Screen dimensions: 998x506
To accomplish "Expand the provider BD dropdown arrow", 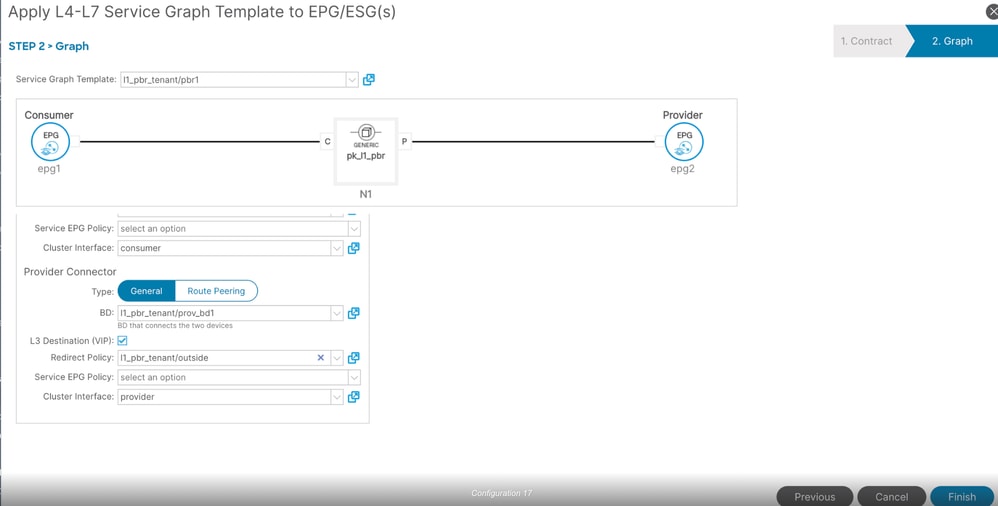I will pos(337,313).
